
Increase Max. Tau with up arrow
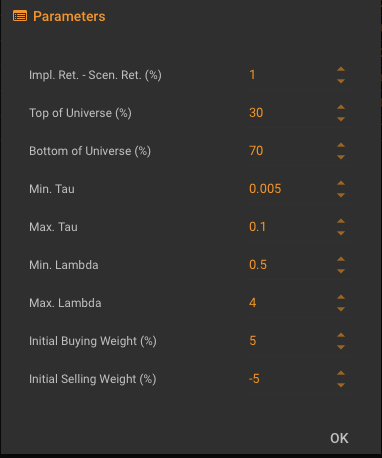(x=341, y=221)
